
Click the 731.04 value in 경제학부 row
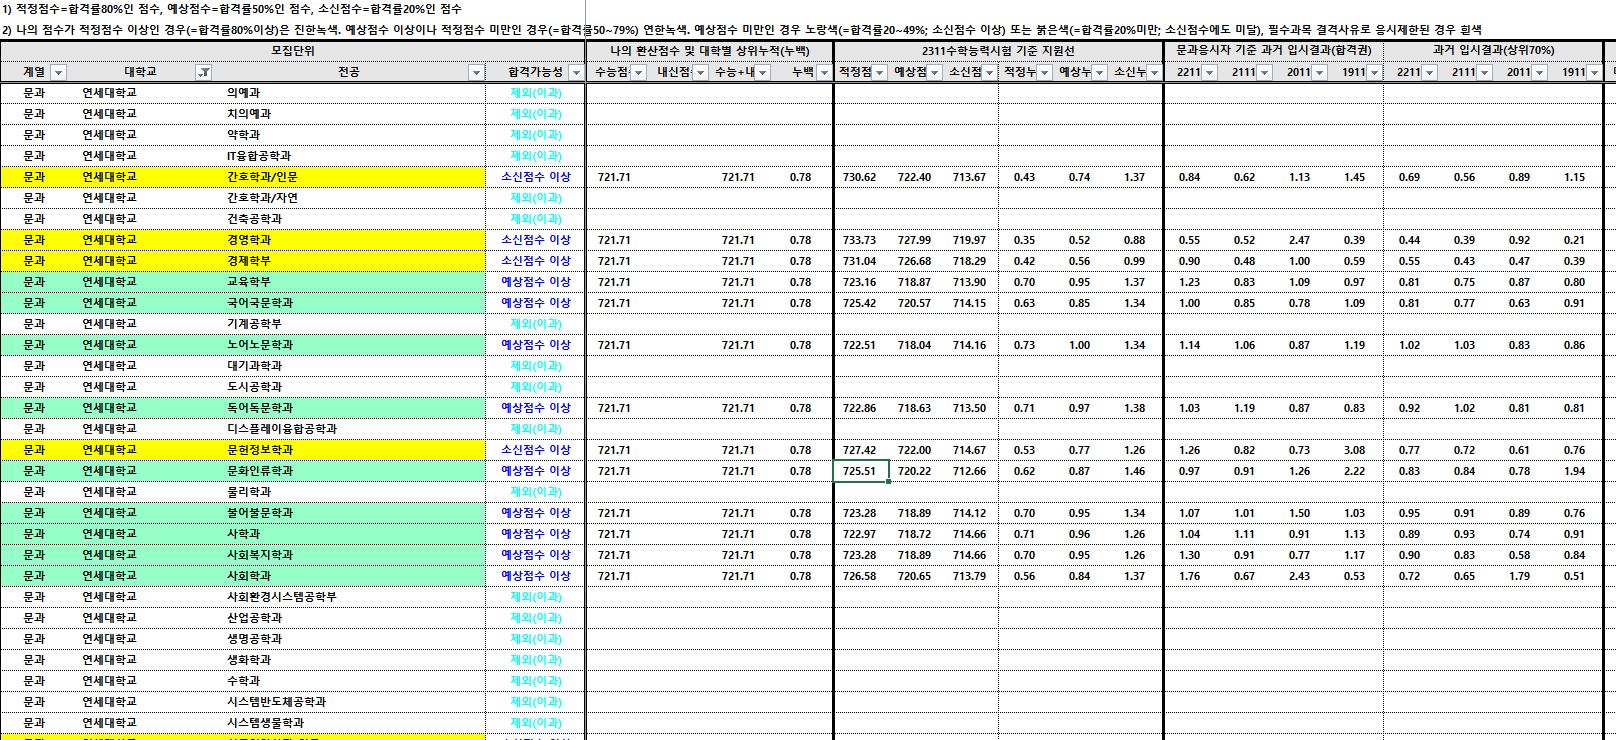click(x=859, y=261)
